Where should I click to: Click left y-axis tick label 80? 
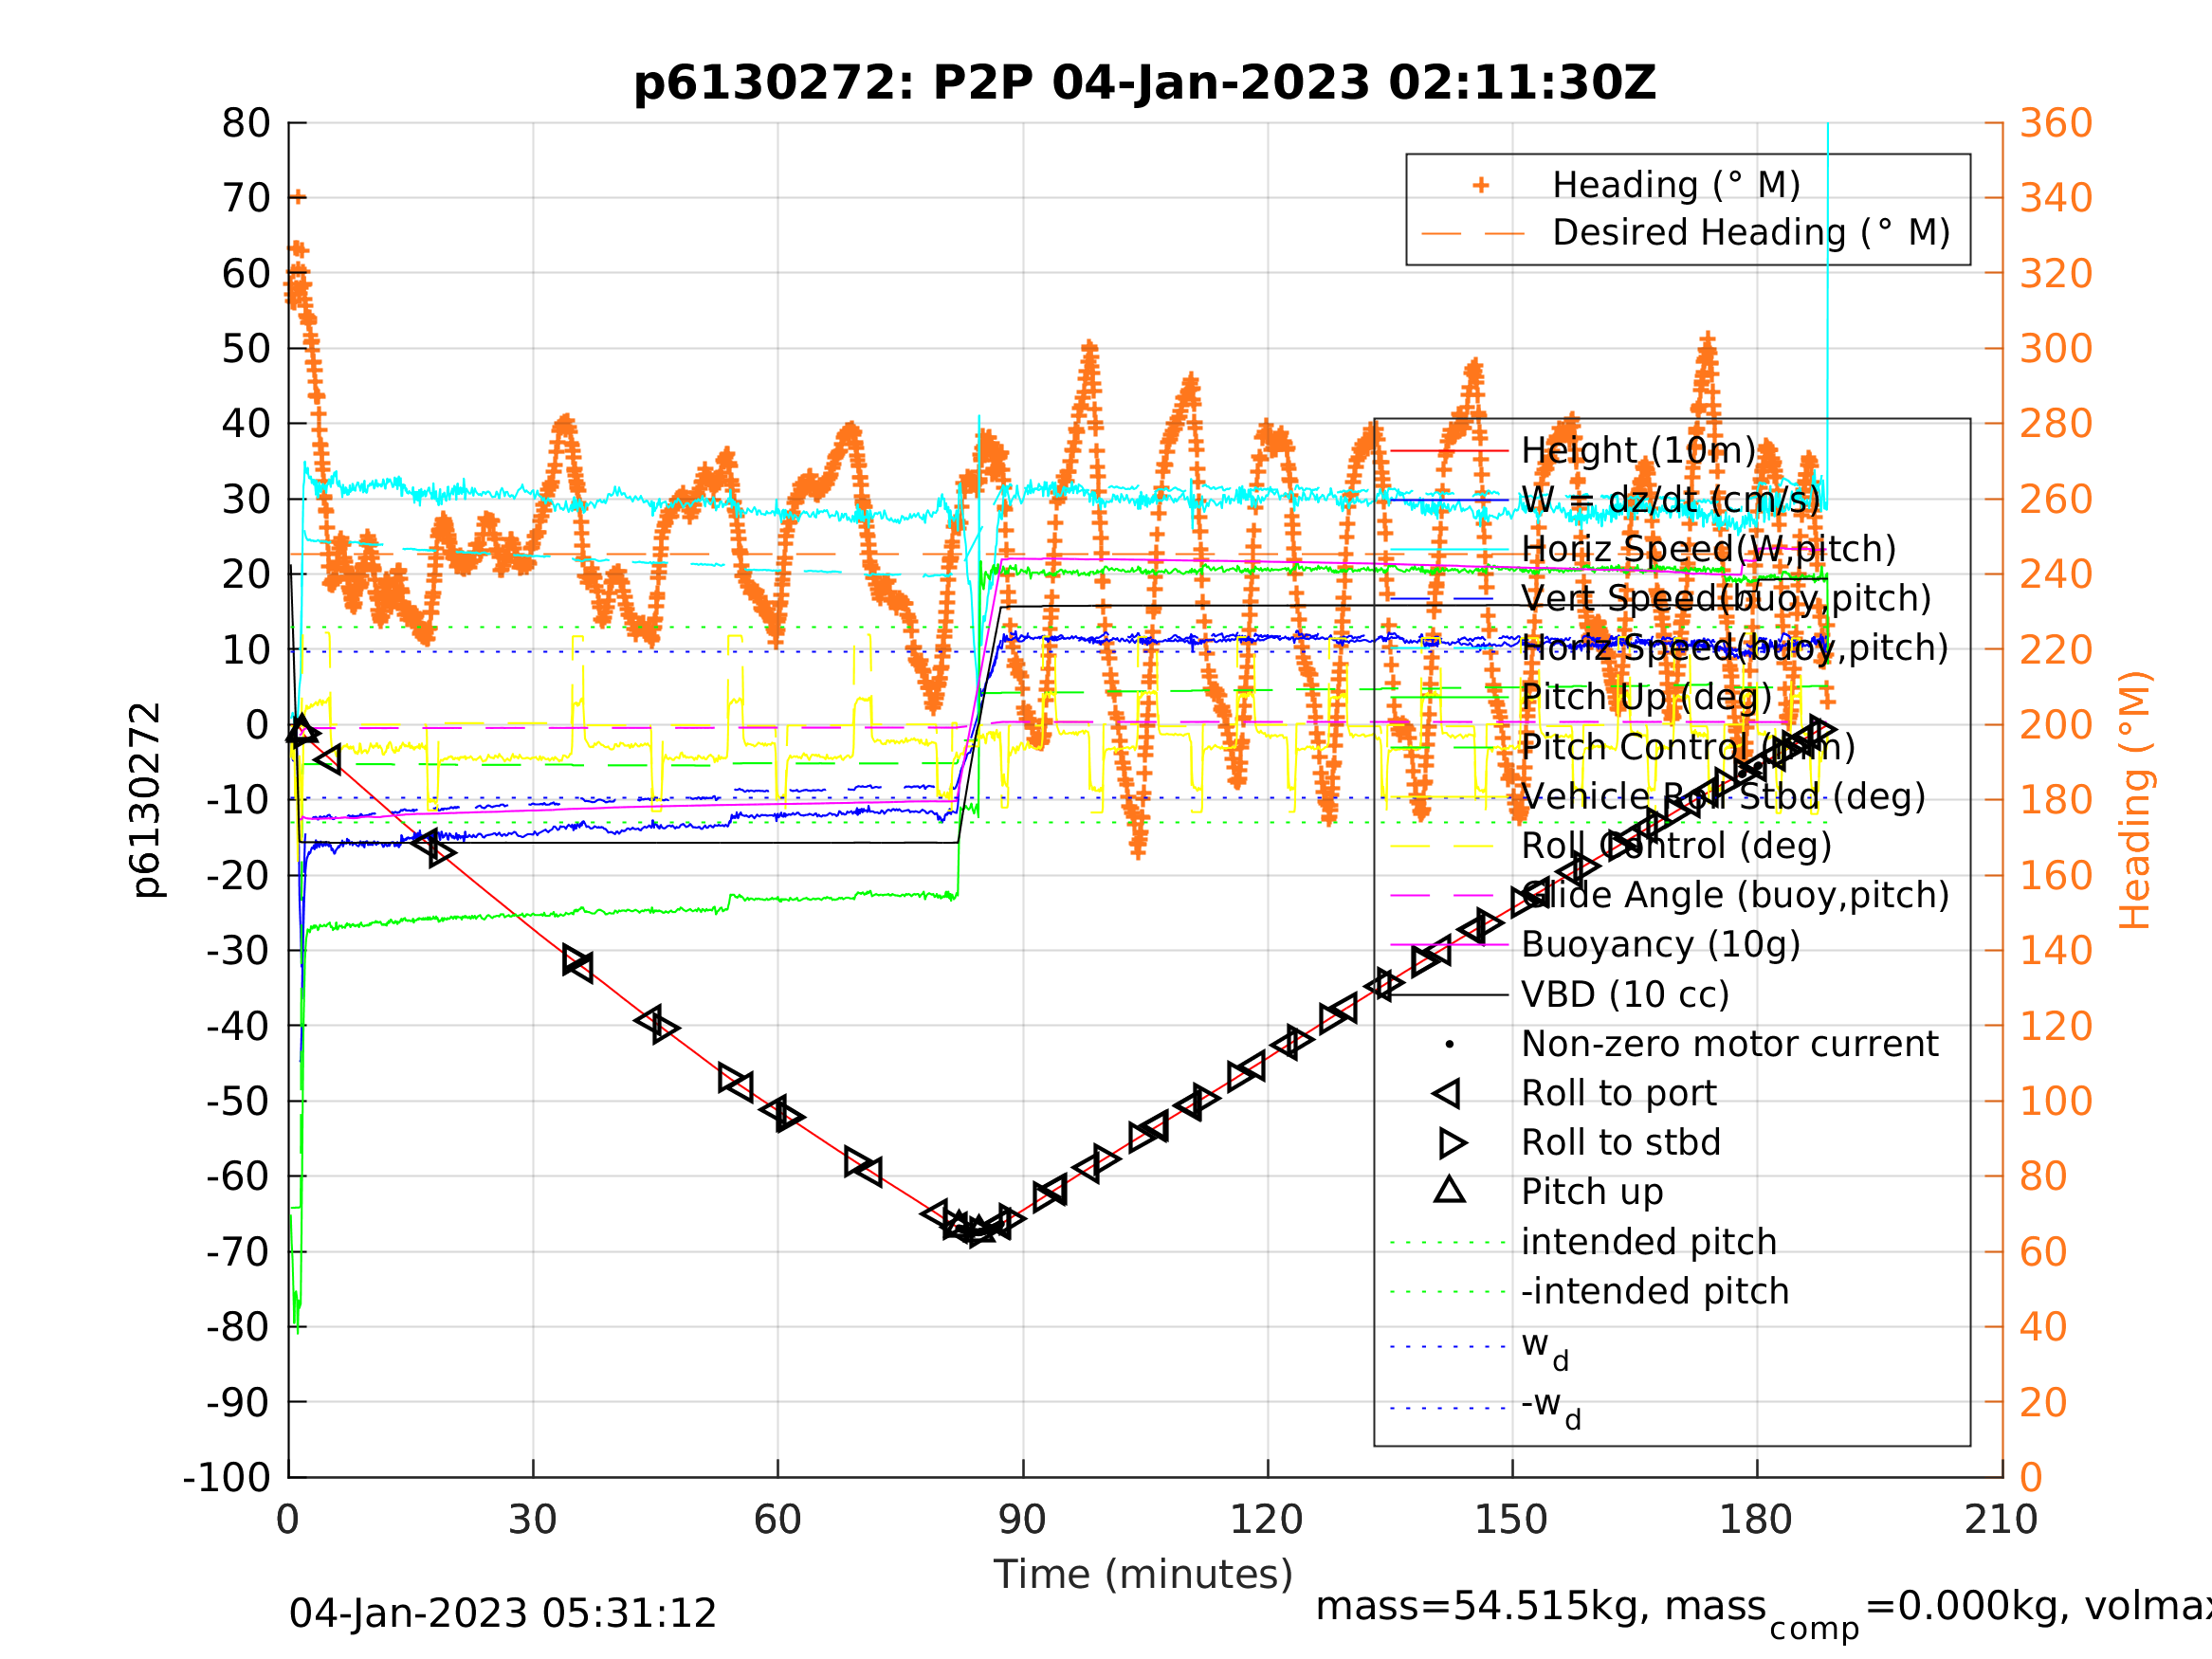pyautogui.click(x=246, y=123)
